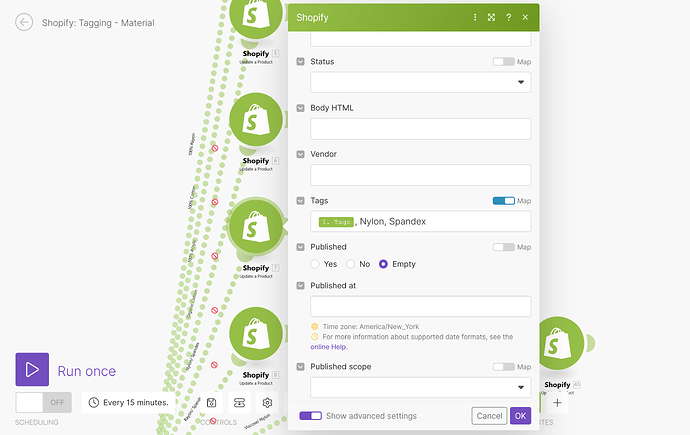Image resolution: width=690 pixels, height=435 pixels.
Task: Click the Run once play button
Action: 32,369
